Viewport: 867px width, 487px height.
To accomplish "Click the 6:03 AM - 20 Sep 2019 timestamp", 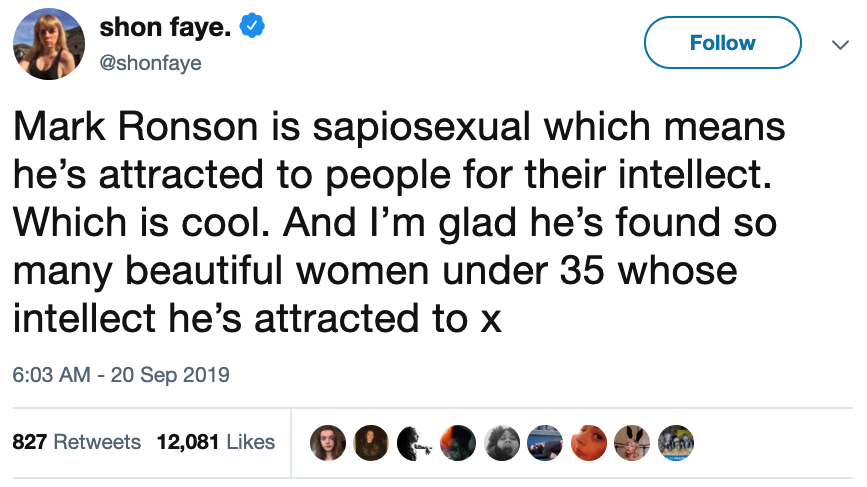I will tap(121, 376).
